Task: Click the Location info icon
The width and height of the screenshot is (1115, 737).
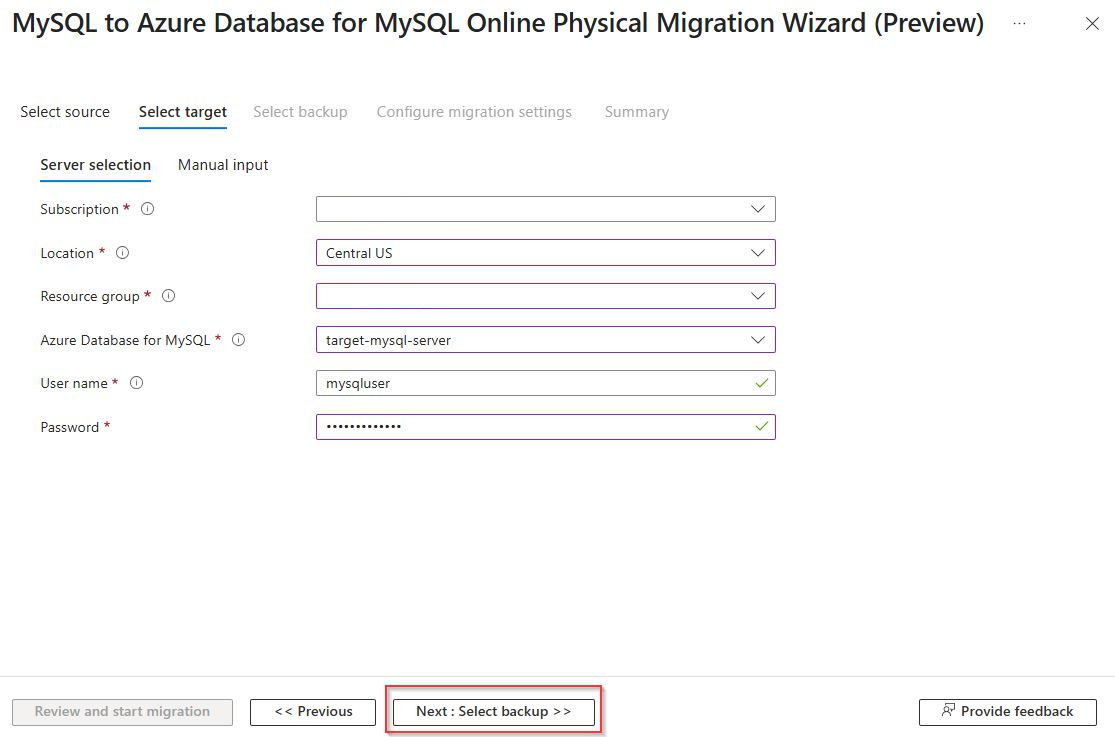Action: [x=122, y=253]
